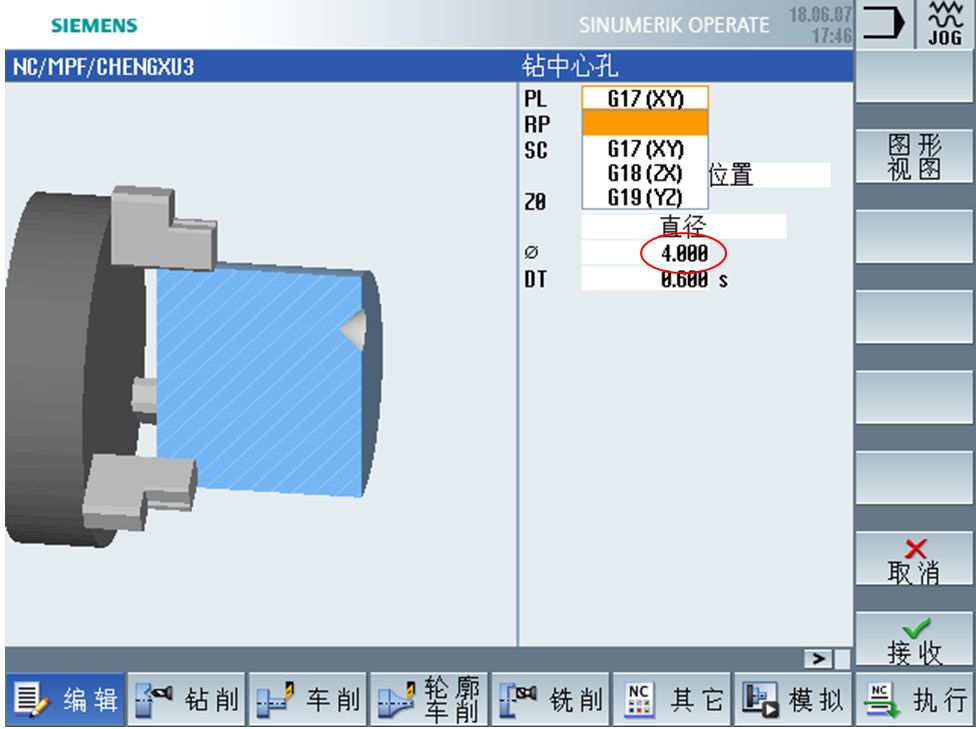Click the milling cutter icon on 铣削 softkey

(518, 700)
